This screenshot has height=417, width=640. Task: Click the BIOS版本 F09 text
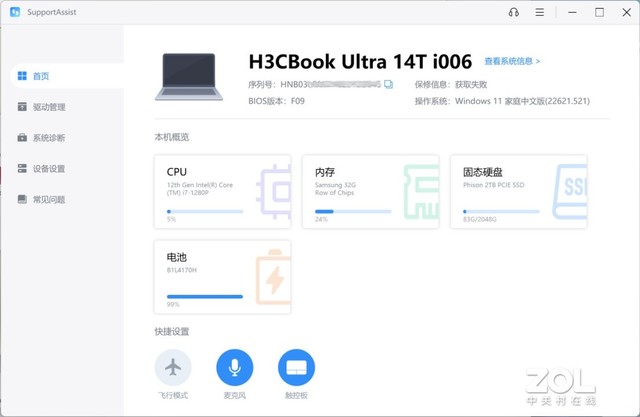[x=276, y=101]
